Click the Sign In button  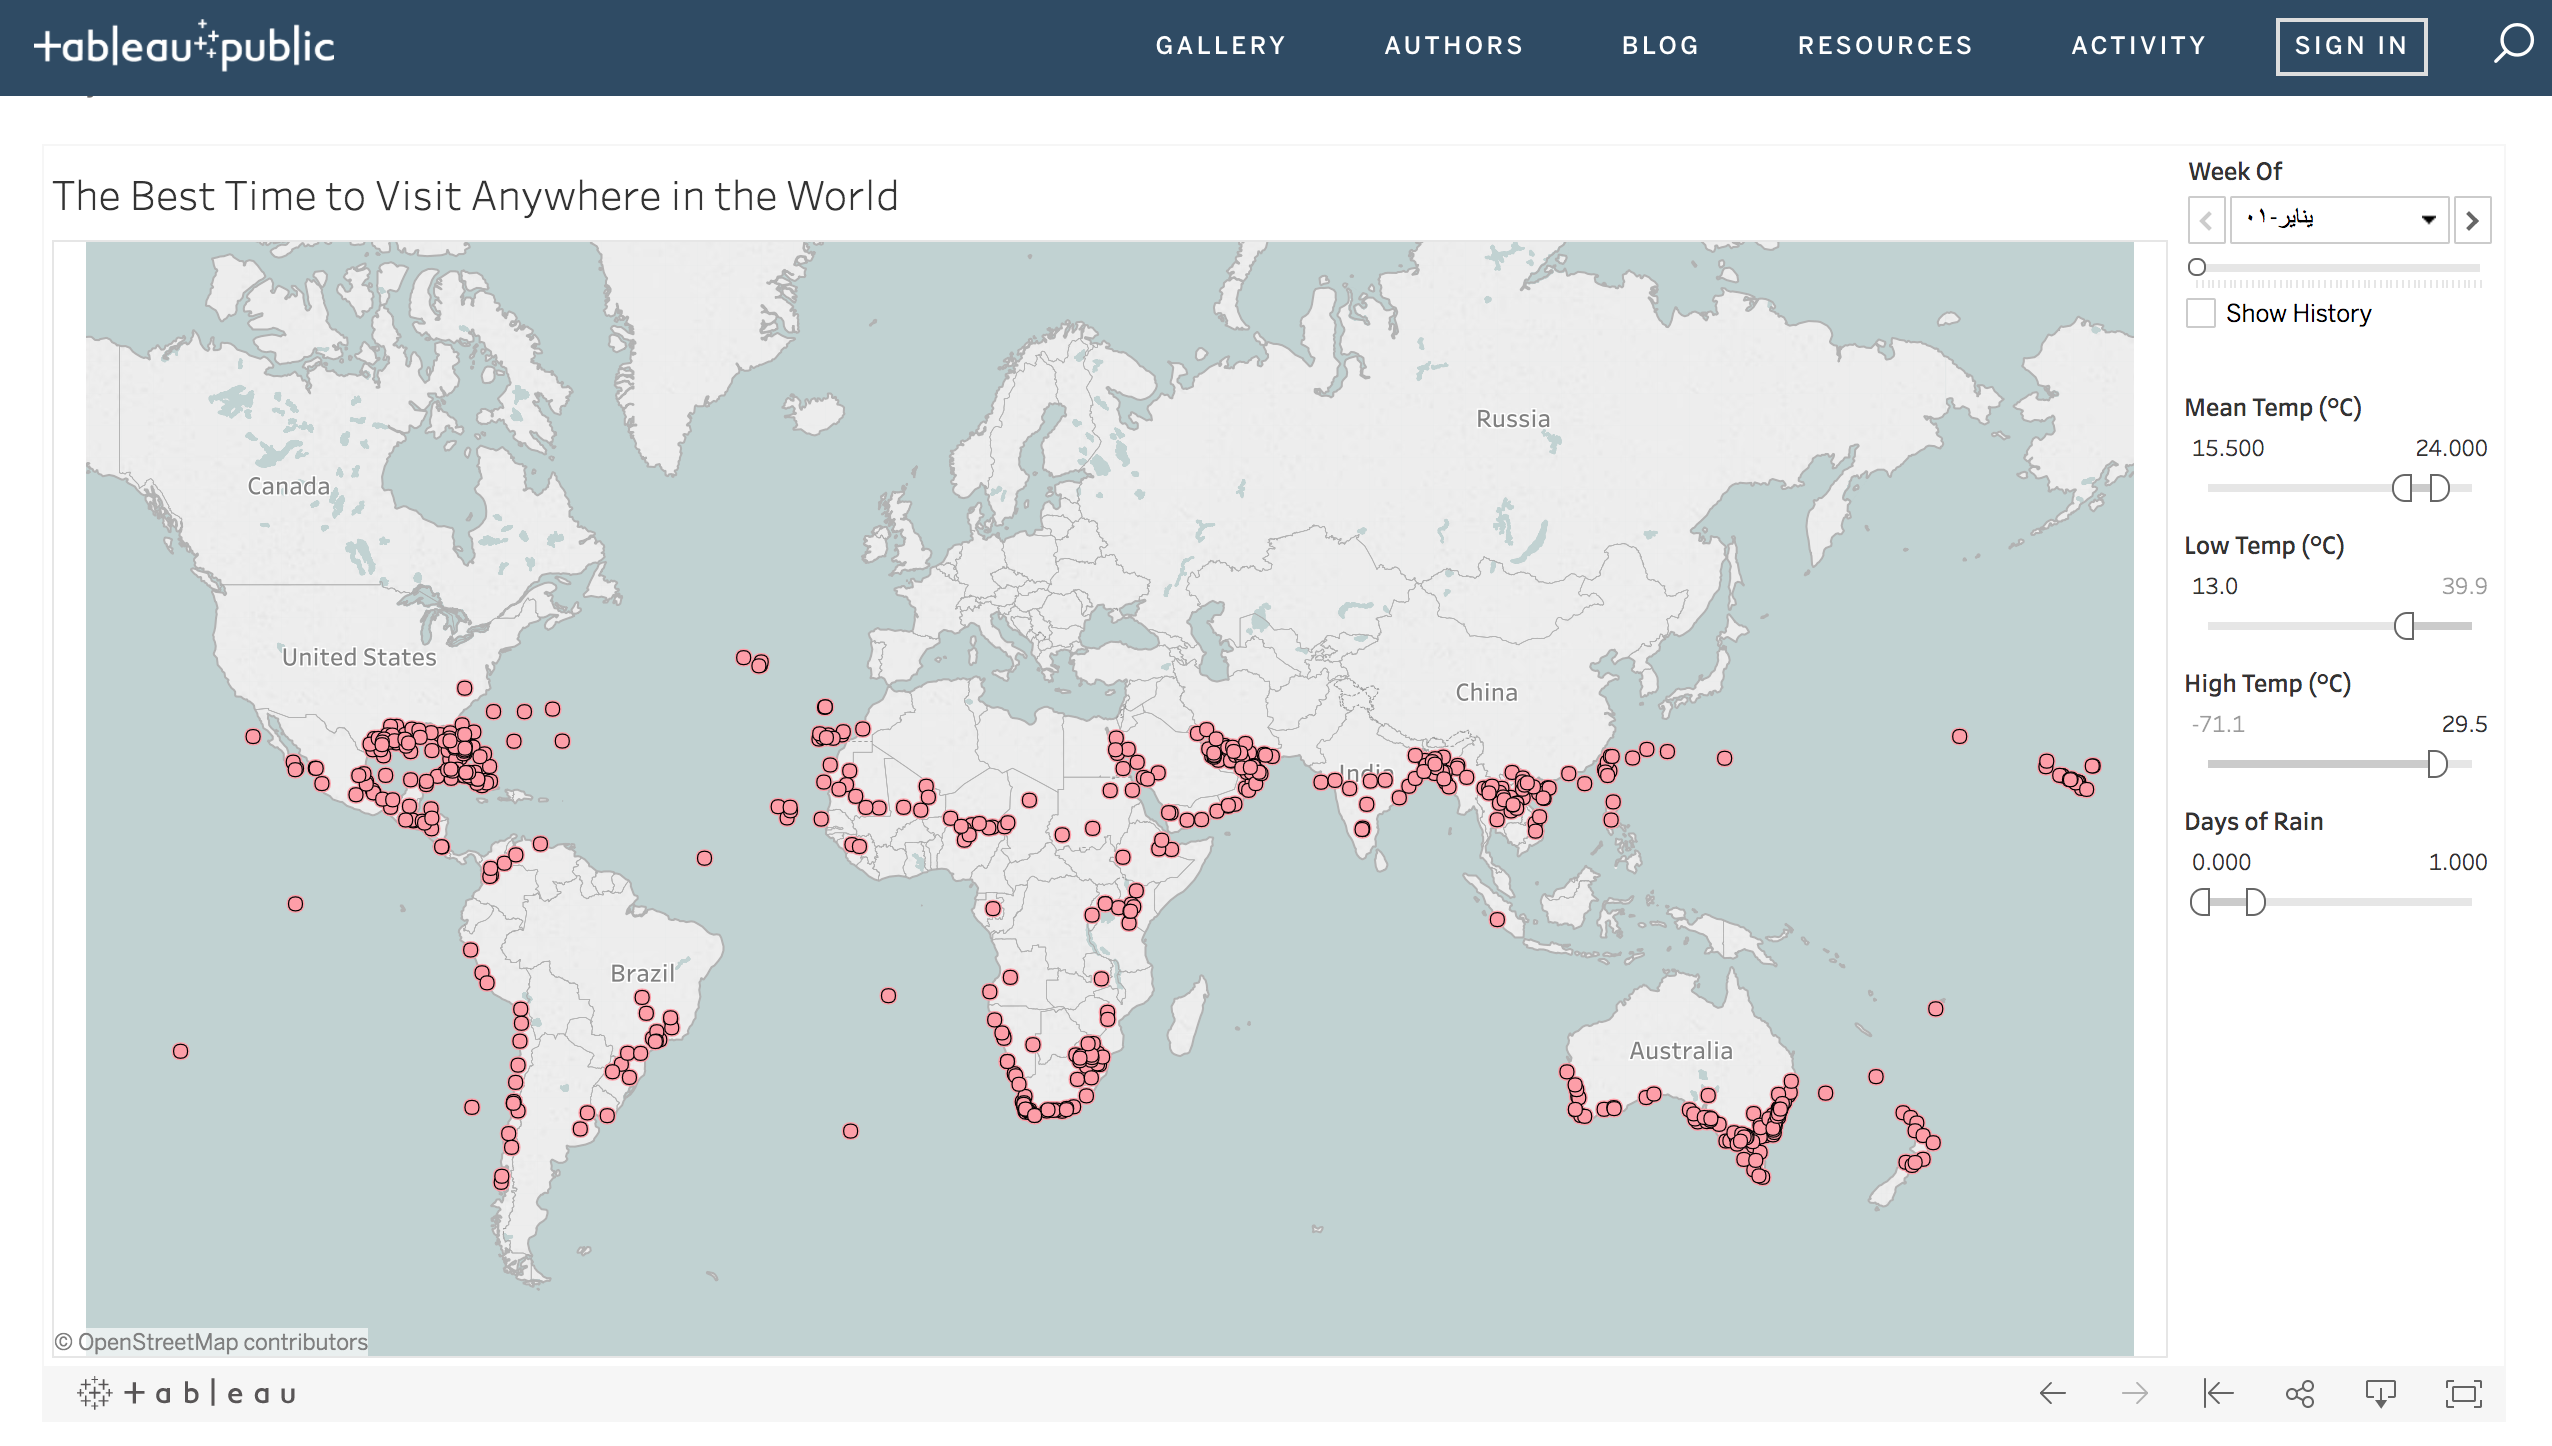coord(2350,46)
